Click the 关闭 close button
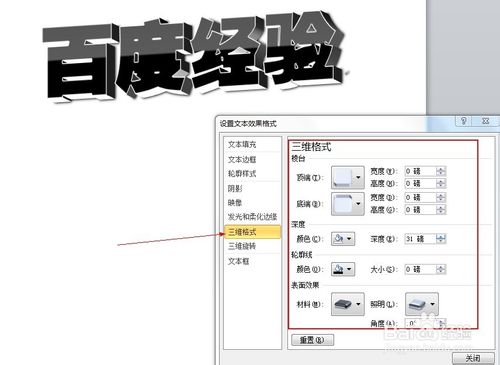 pos(473,358)
